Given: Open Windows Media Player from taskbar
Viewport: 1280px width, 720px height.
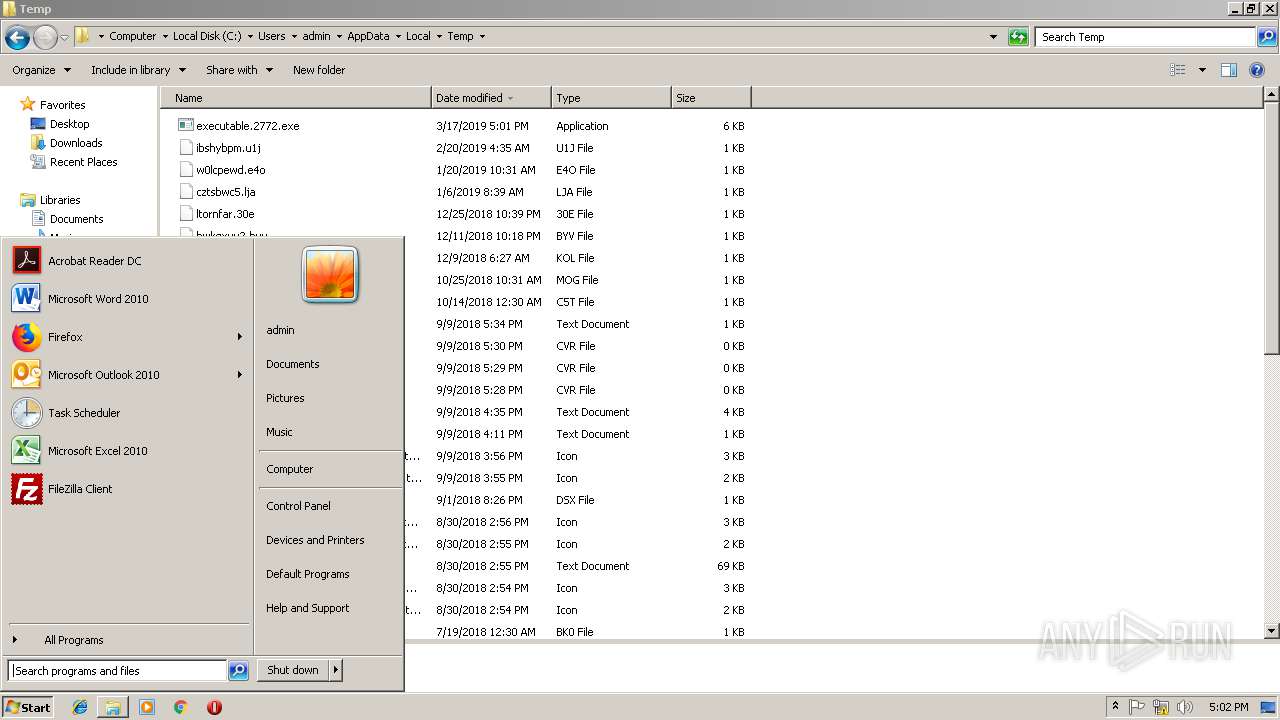Looking at the screenshot, I should click(x=147, y=707).
